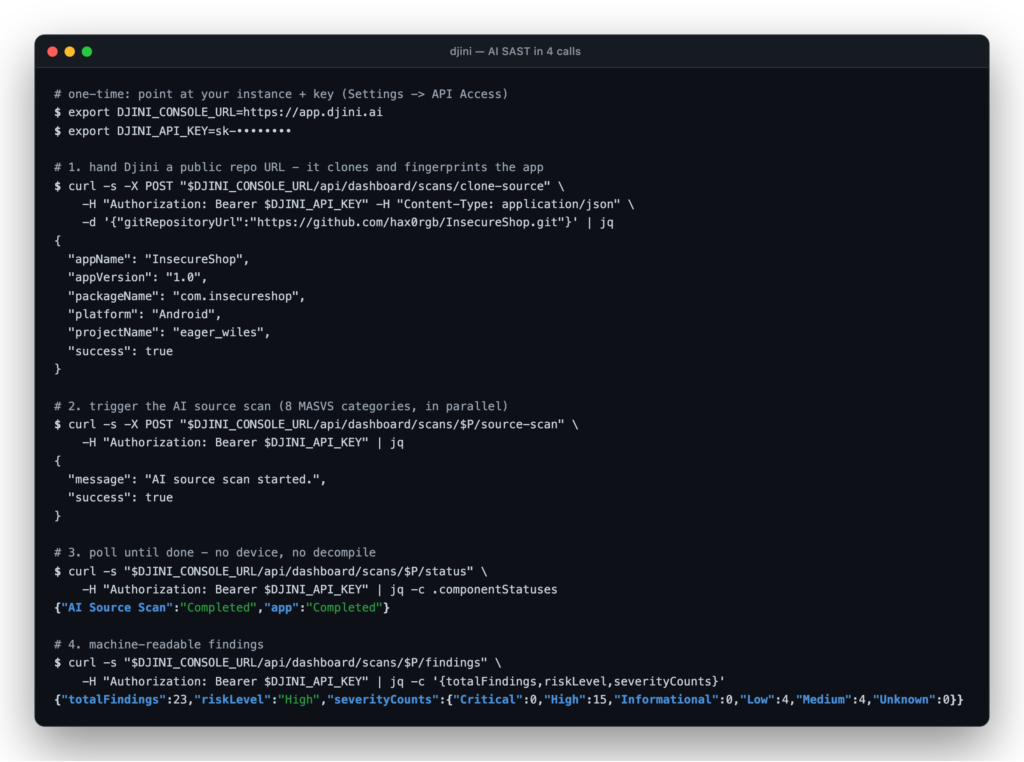Click the clone-source curl command line
Image resolution: width=1024 pixels, height=762 pixels.
[309, 186]
